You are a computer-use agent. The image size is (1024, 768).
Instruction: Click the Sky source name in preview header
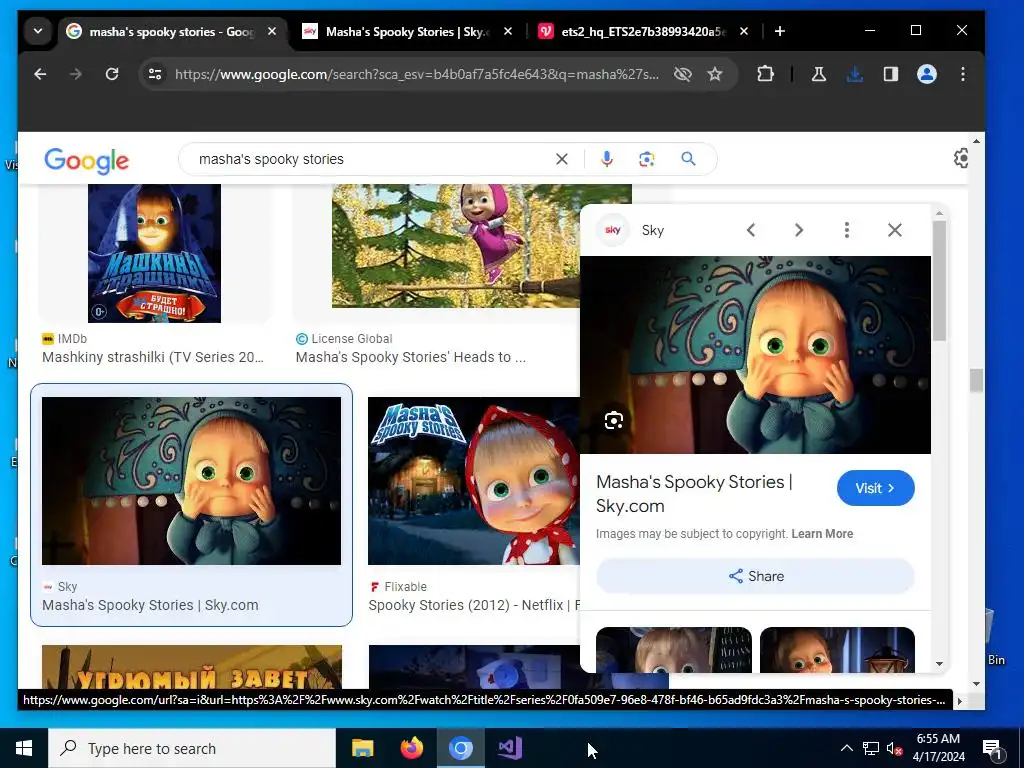pyautogui.click(x=652, y=230)
